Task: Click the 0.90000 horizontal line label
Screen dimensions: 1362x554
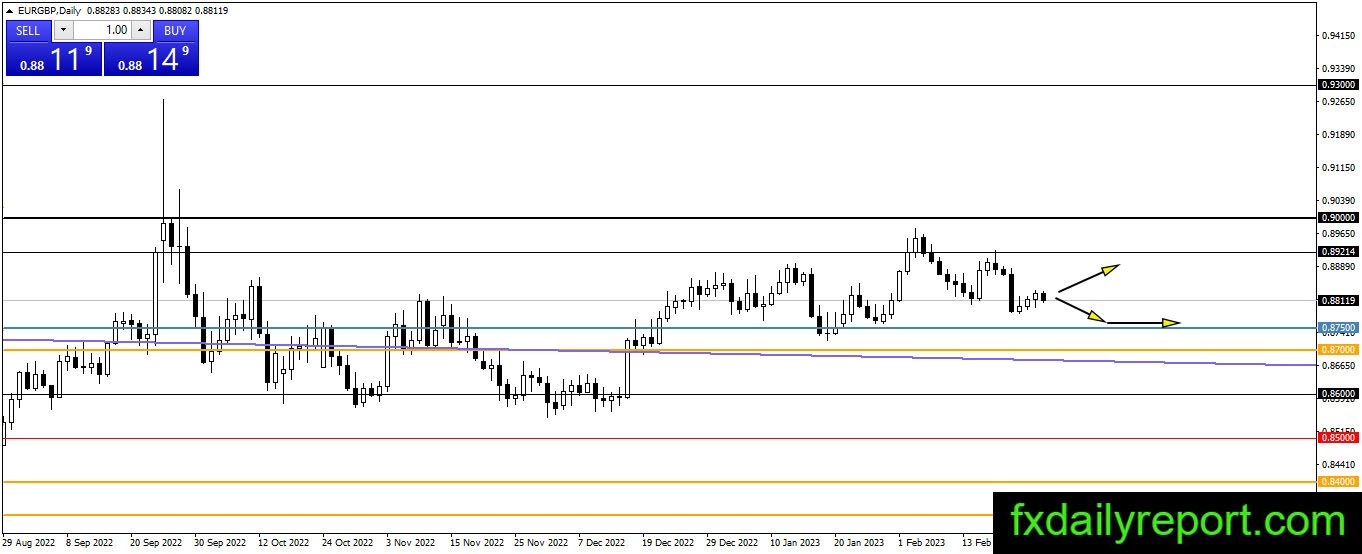Action: coord(1338,217)
